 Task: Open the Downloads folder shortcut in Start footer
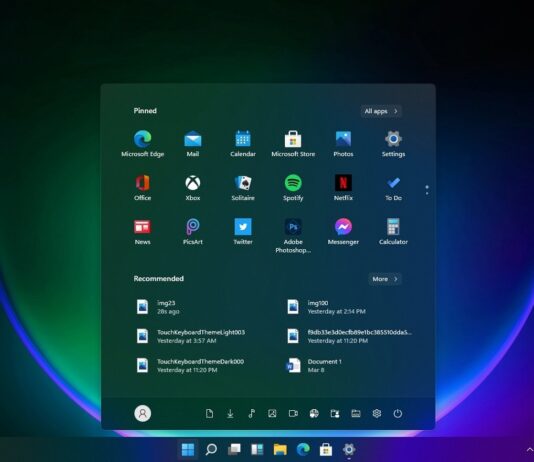[x=230, y=413]
